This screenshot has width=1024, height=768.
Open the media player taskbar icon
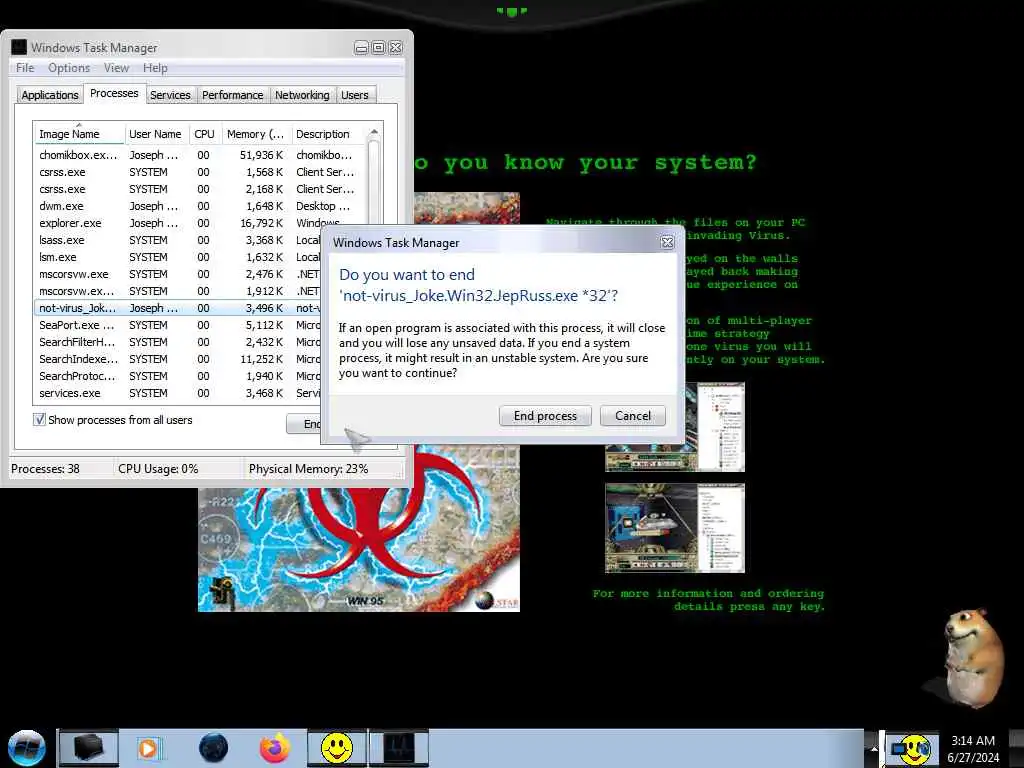point(149,748)
